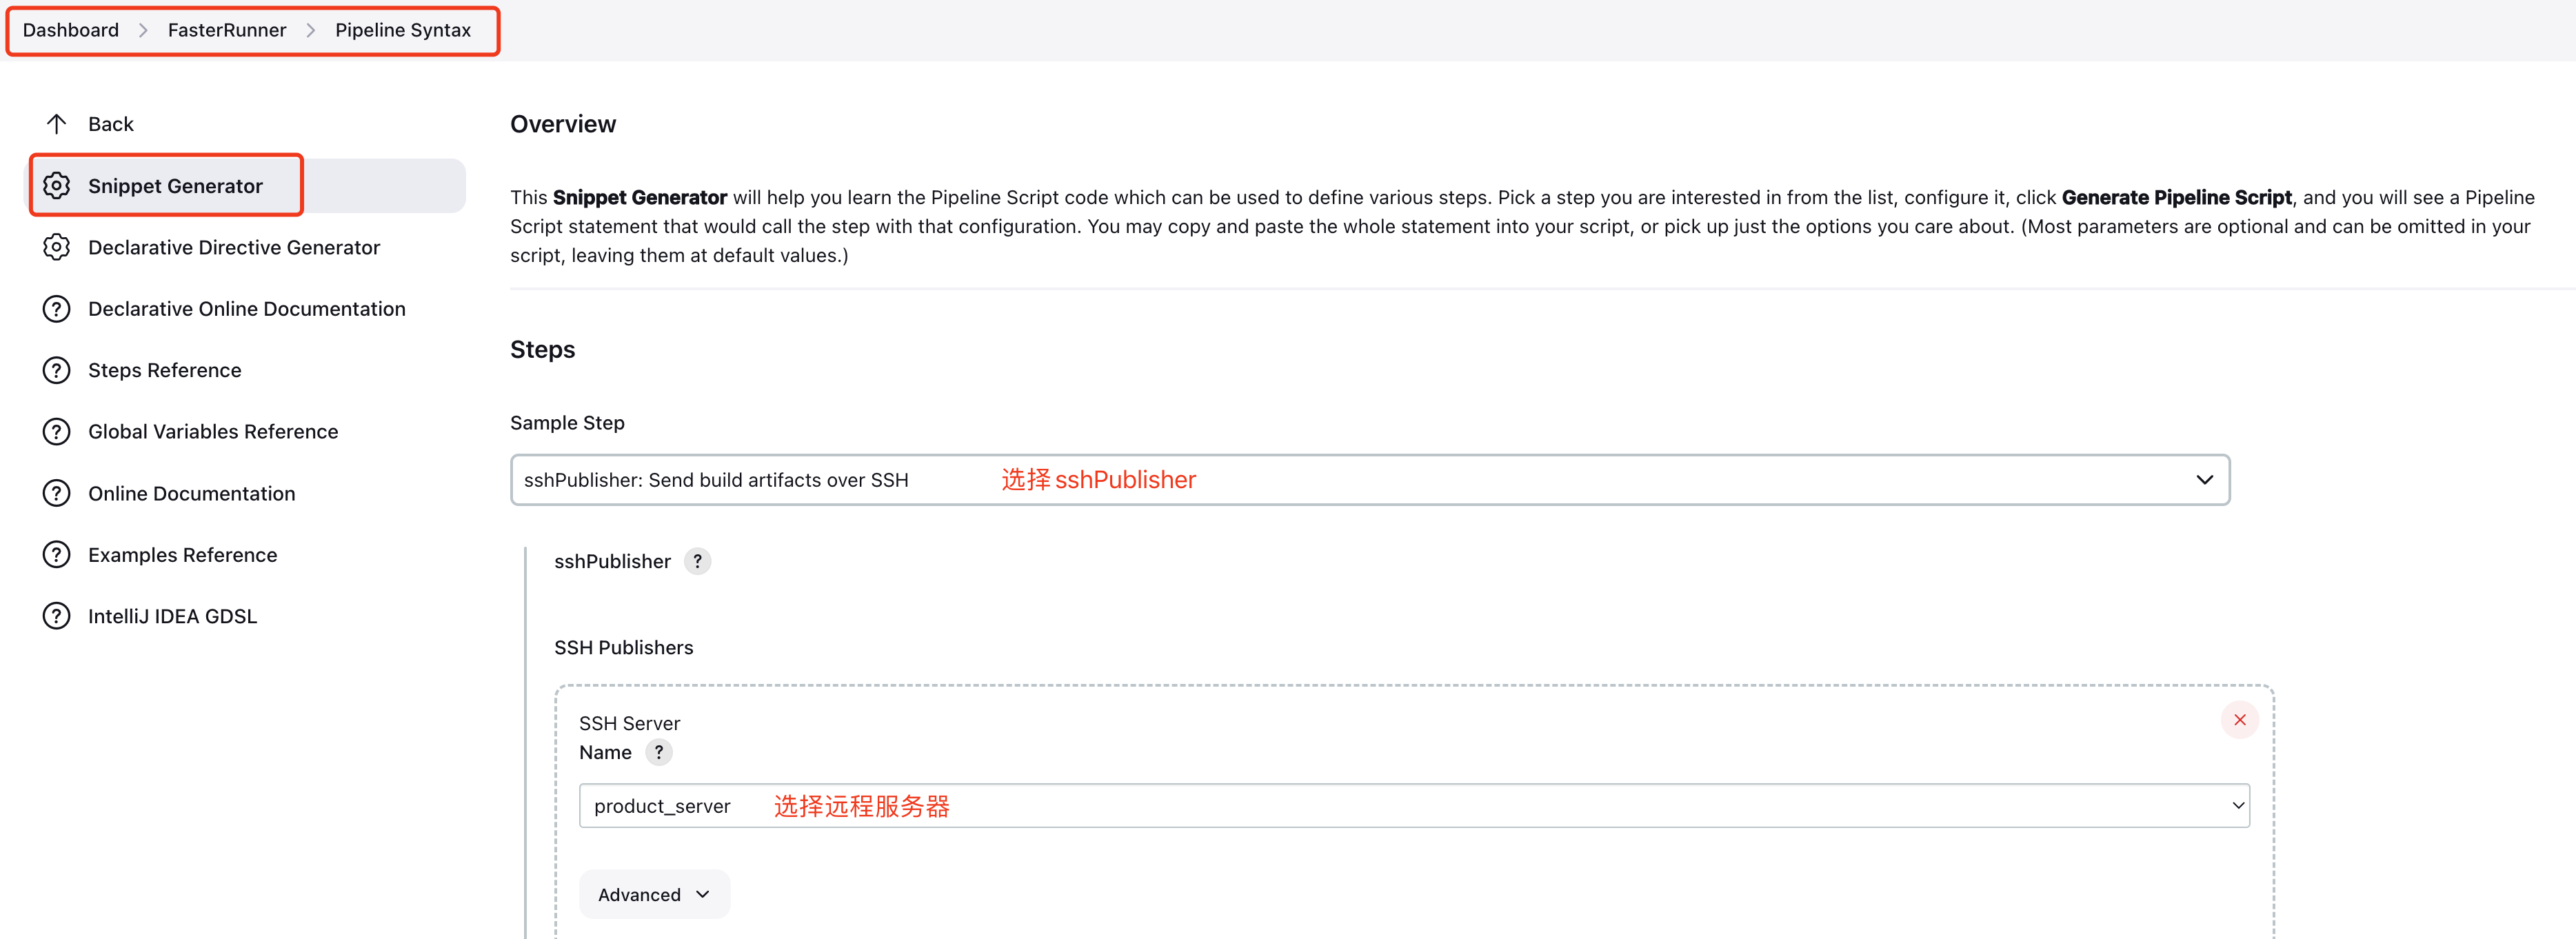
Task: Expand the Advanced options
Action: click(x=653, y=894)
